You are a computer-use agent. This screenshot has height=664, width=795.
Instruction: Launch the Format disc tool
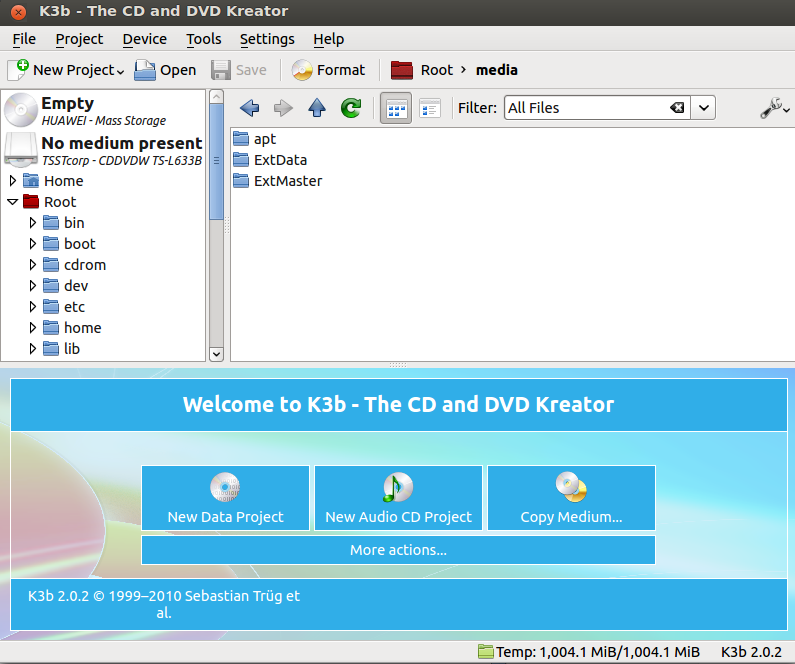pyautogui.click(x=328, y=70)
